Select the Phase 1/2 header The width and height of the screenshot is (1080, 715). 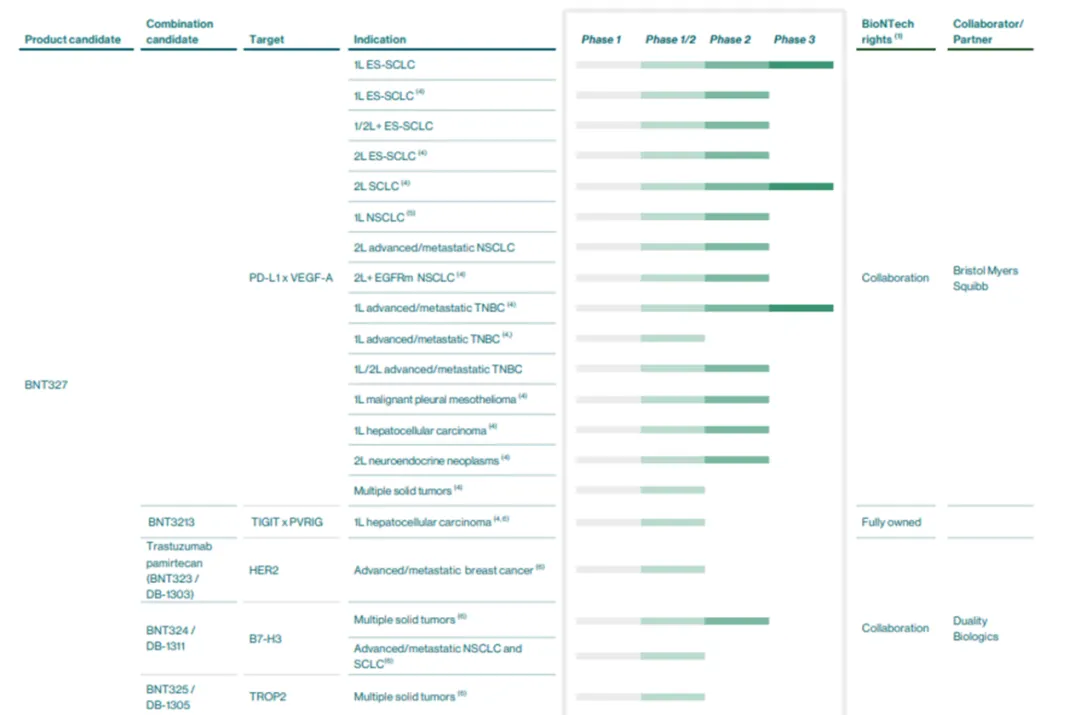tap(670, 40)
